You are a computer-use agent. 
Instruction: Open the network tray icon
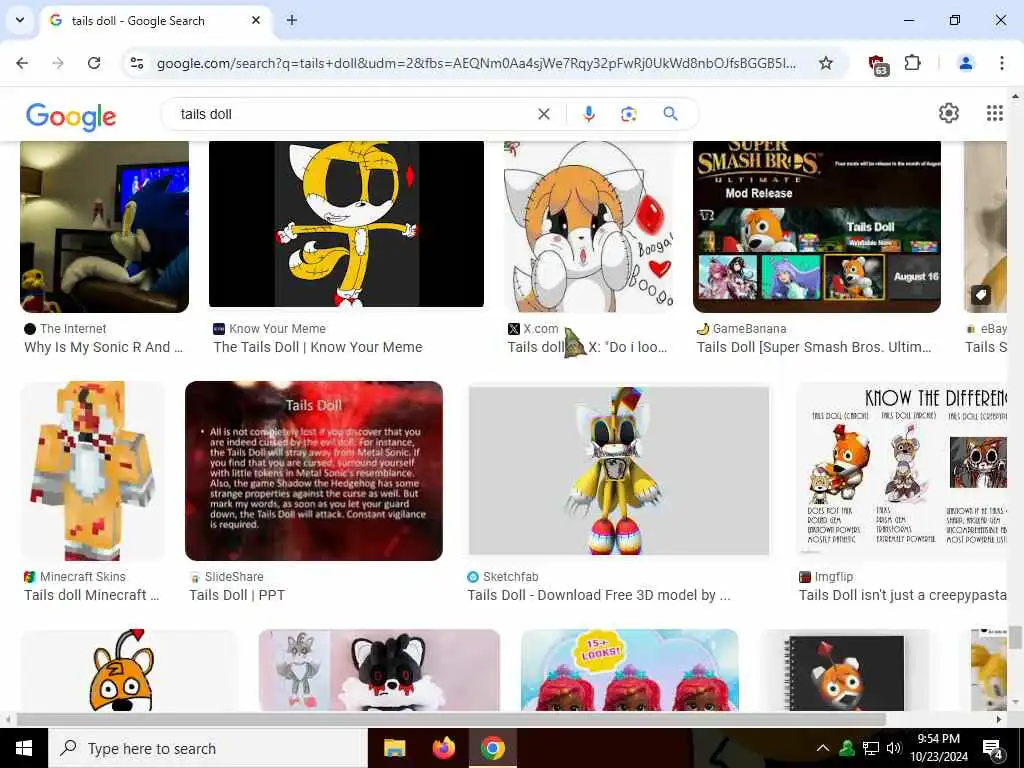870,748
